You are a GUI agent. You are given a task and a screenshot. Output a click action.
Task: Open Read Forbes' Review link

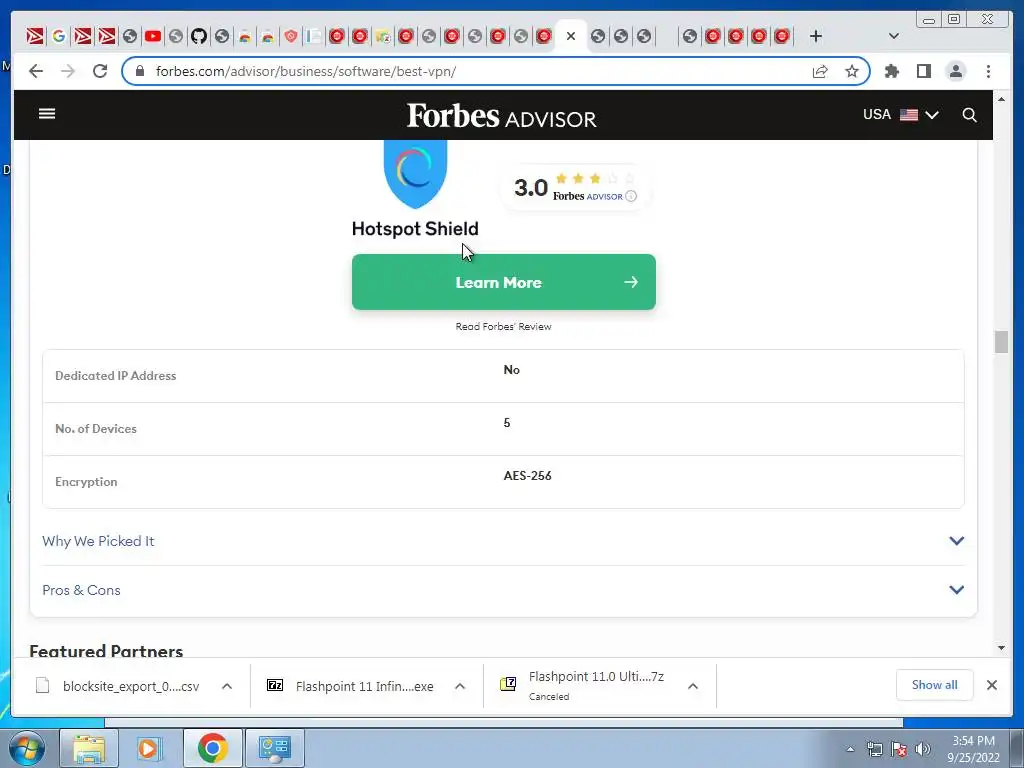pos(504,327)
